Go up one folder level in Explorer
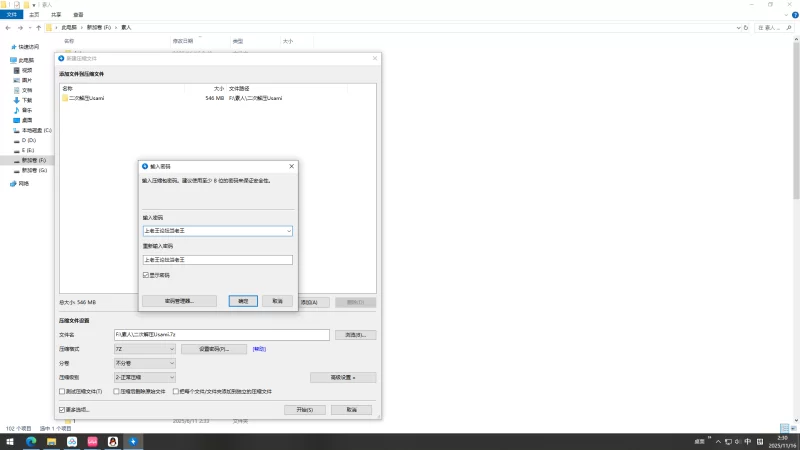This screenshot has height=450, width=800. point(39,28)
